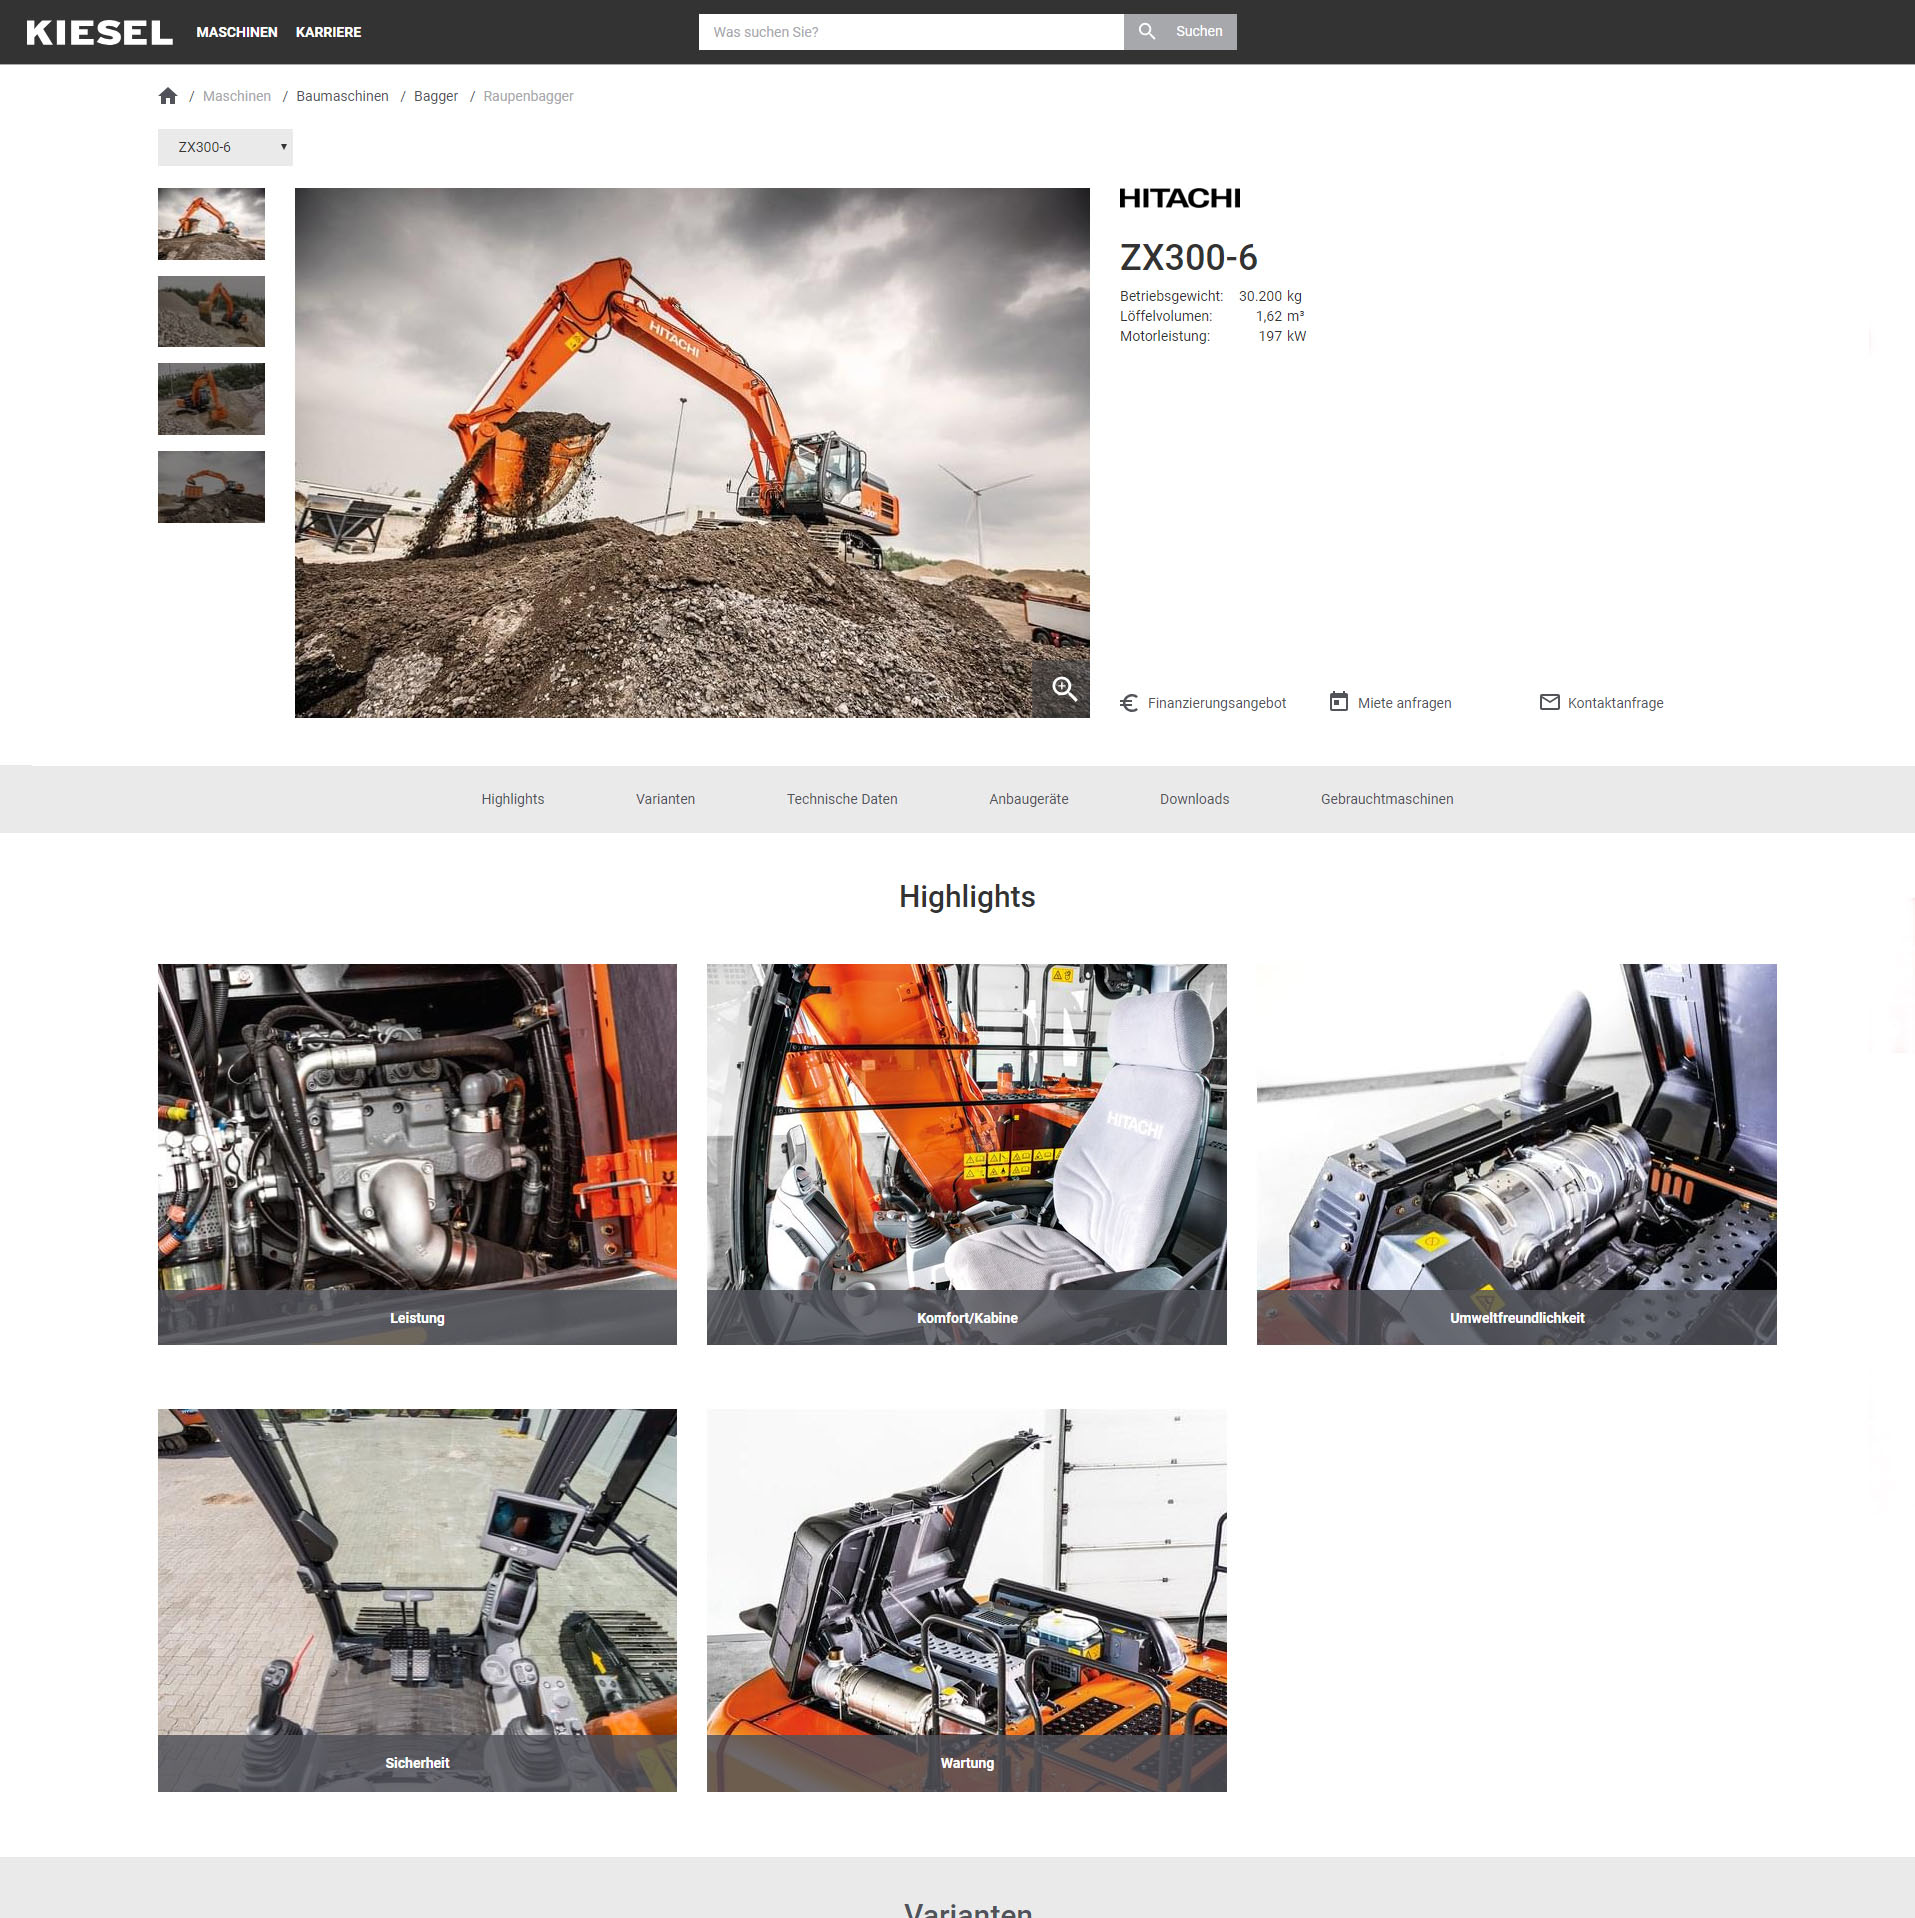Click the Maschinen breadcrumb link
The image size is (1915, 1918).
(x=237, y=96)
